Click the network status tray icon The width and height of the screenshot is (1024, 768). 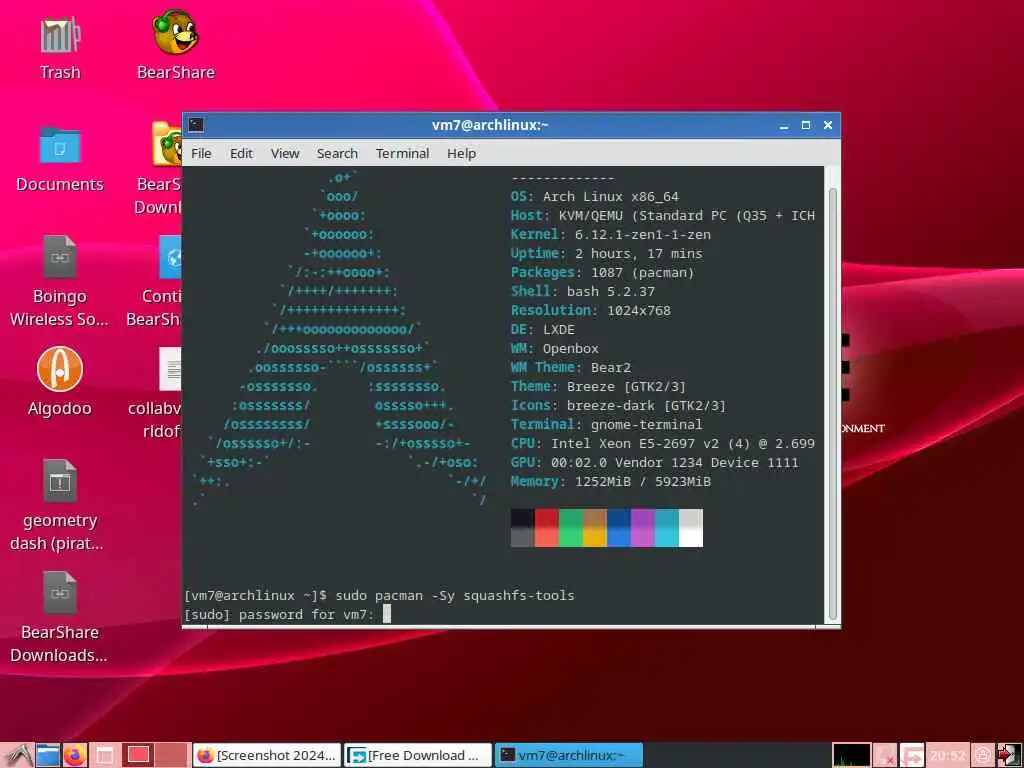[x=885, y=756]
